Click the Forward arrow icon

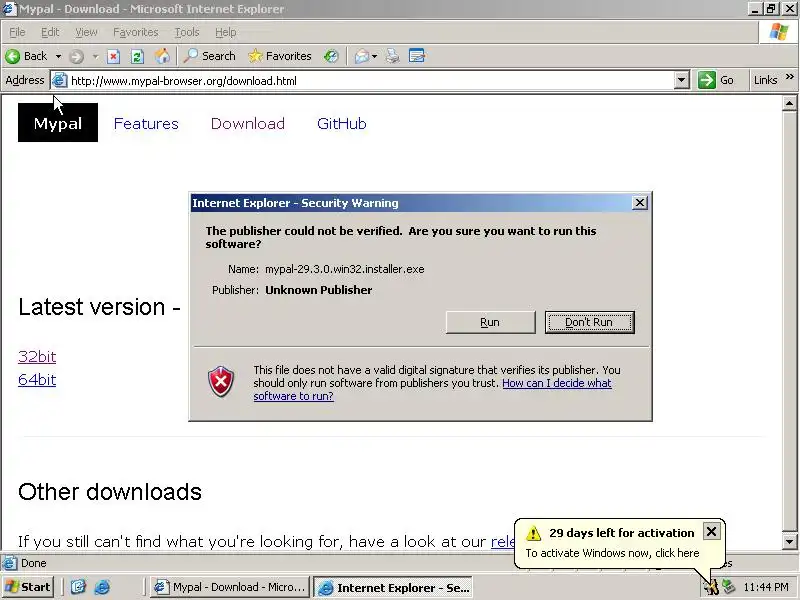(x=77, y=56)
